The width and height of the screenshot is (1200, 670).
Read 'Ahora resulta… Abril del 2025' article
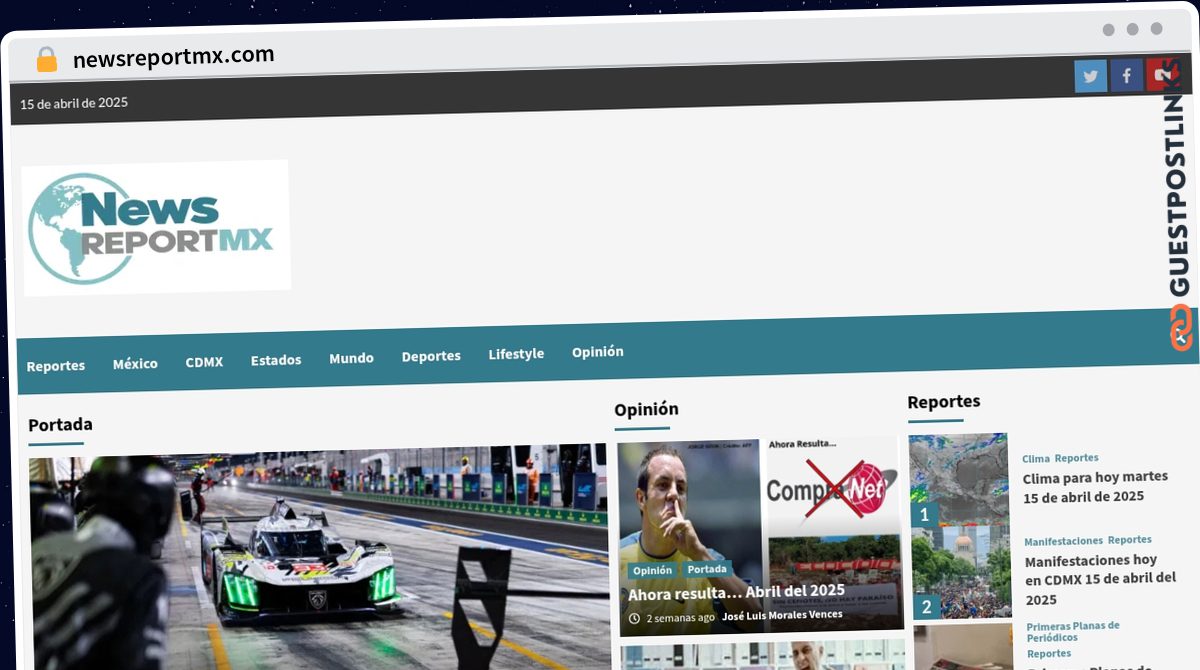(736, 592)
